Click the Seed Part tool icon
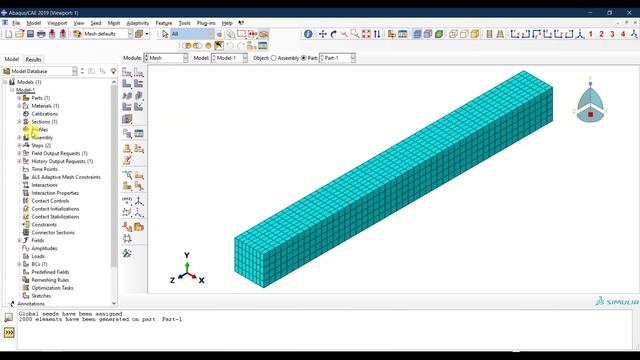 pos(127,73)
